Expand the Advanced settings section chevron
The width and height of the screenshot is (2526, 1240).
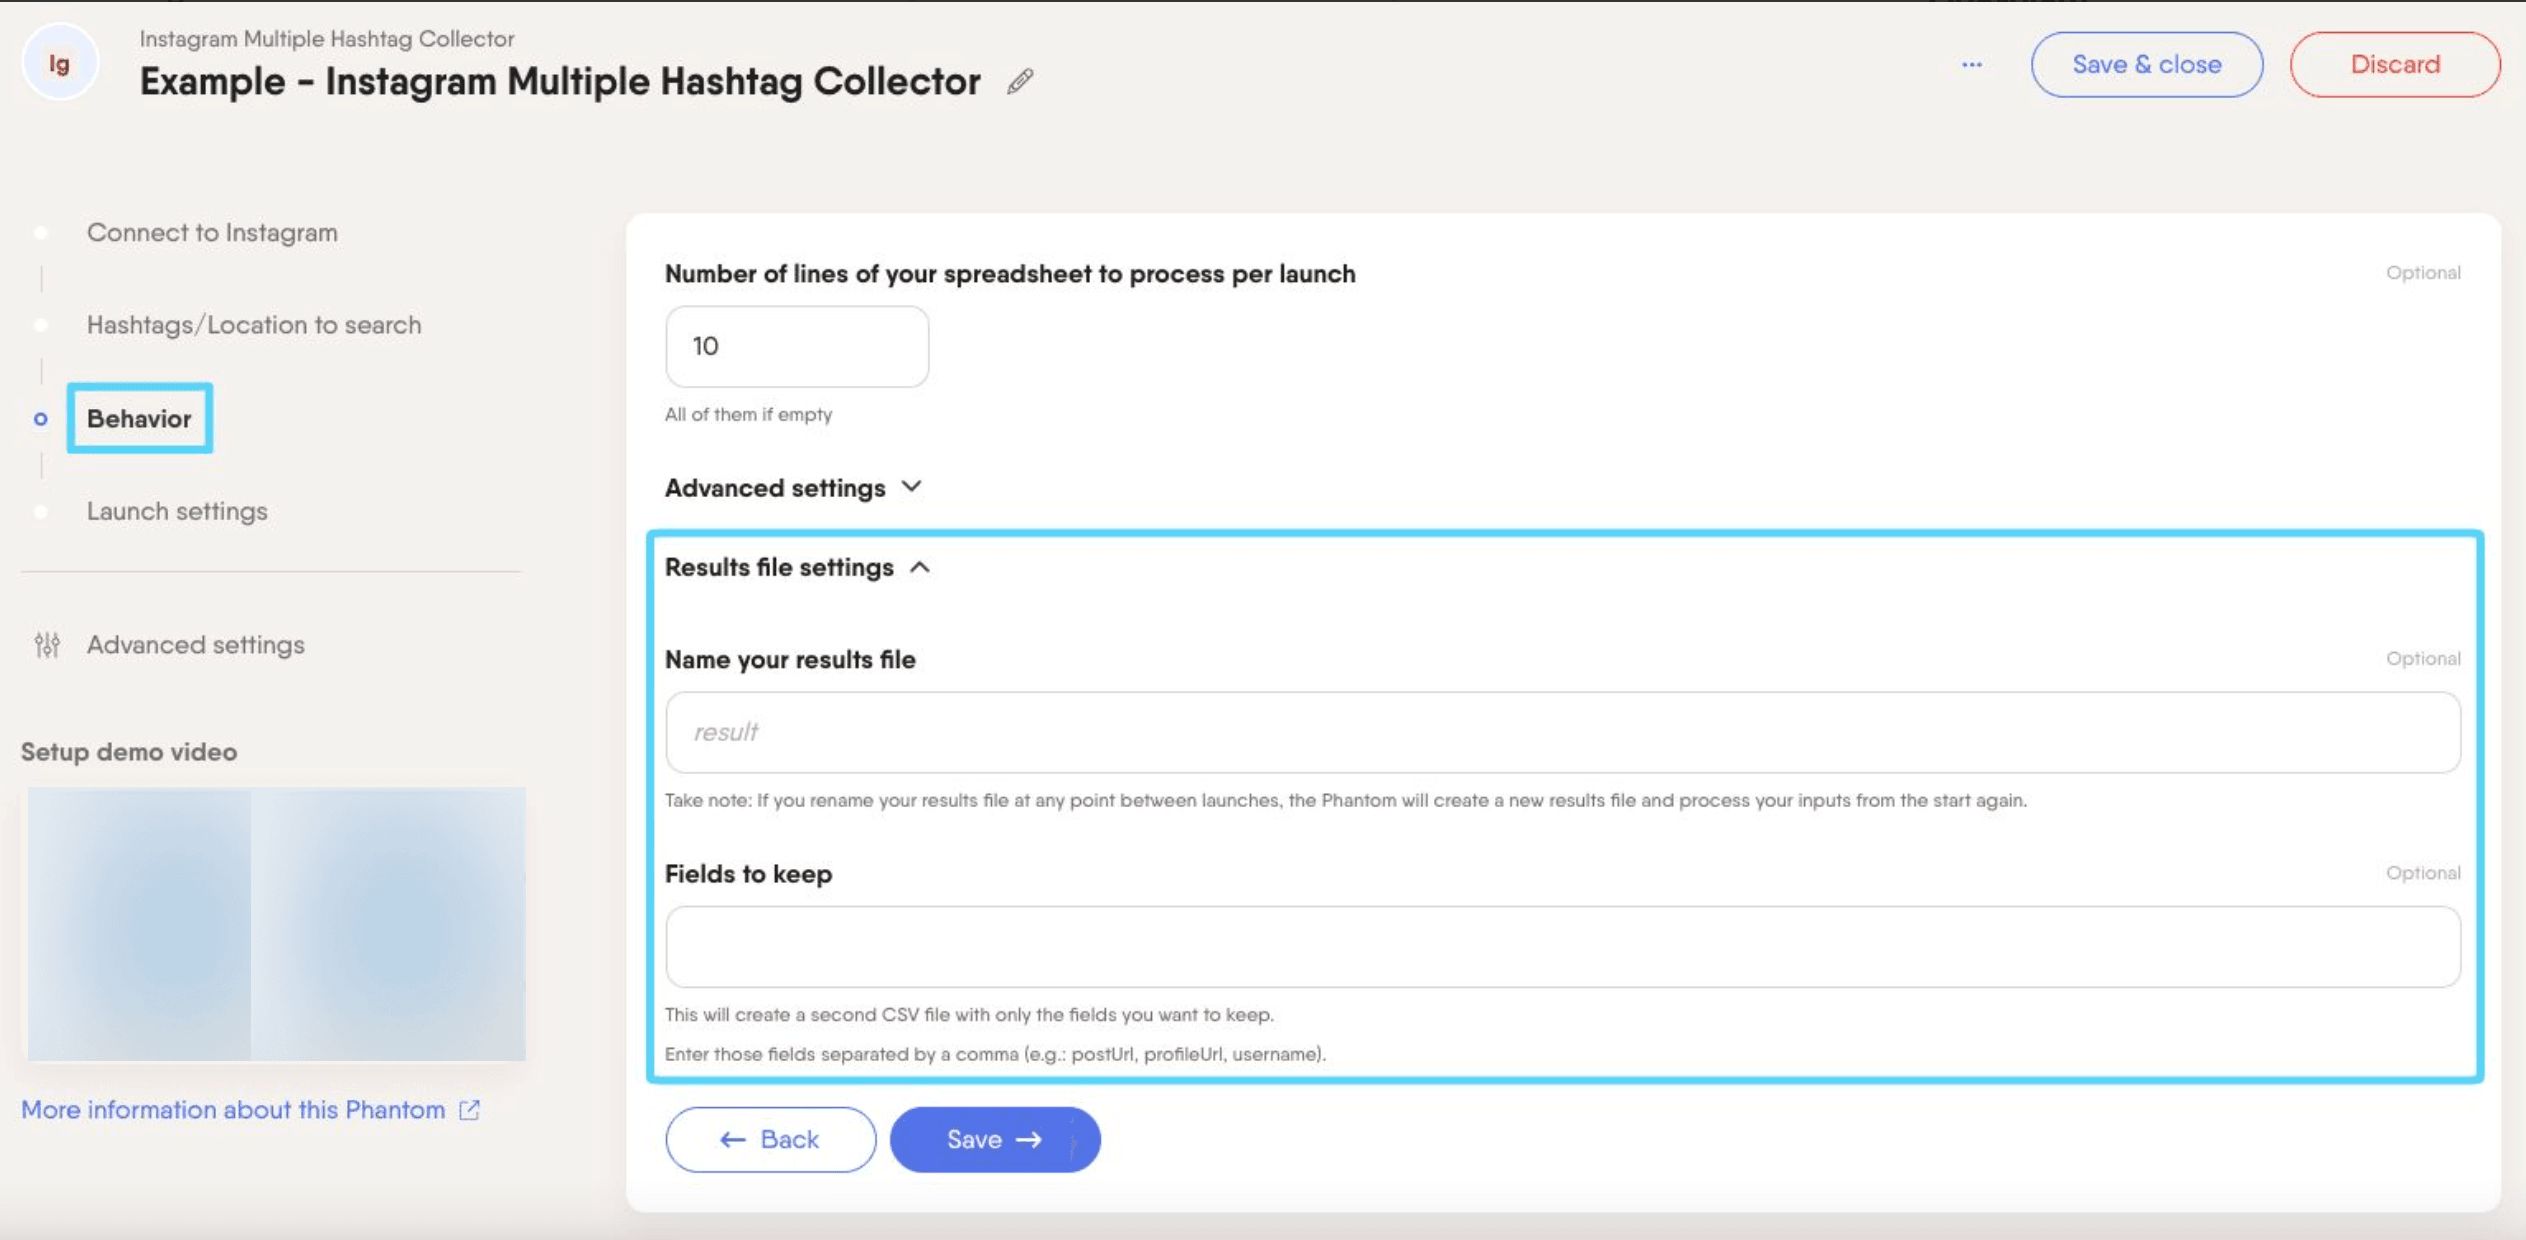click(x=911, y=487)
